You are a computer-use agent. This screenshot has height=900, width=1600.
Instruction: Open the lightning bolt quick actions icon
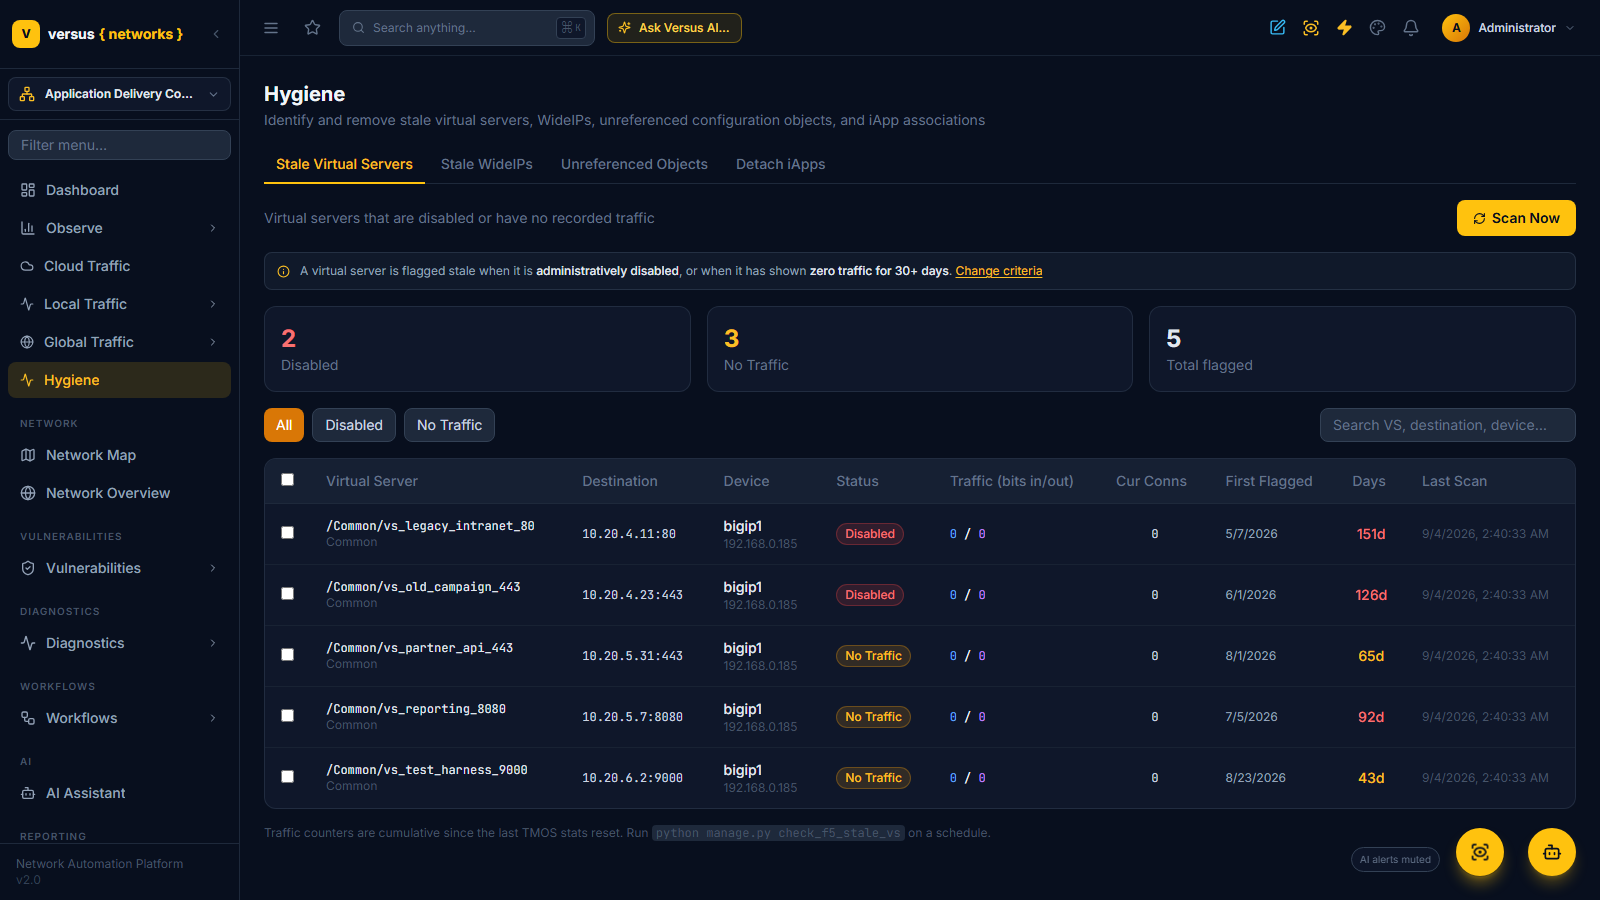(1344, 28)
